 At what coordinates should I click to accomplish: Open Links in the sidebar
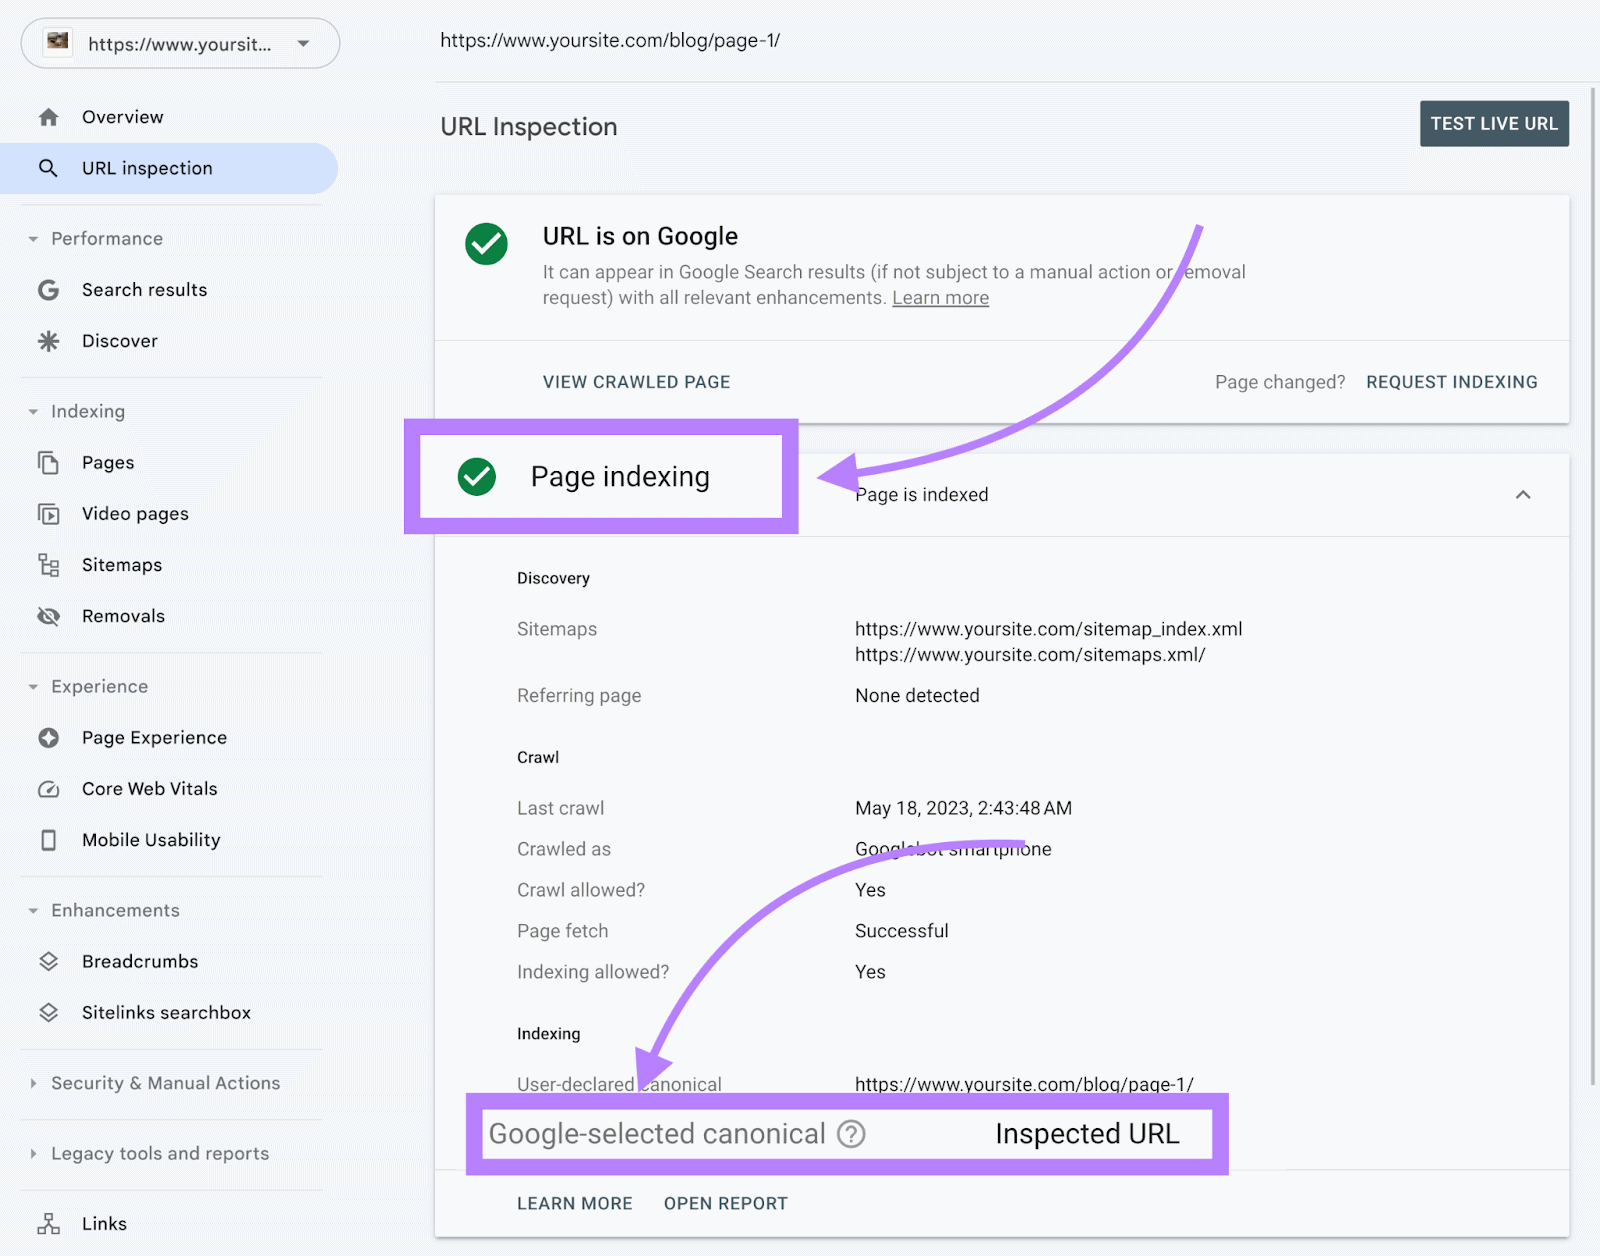click(170, 1224)
